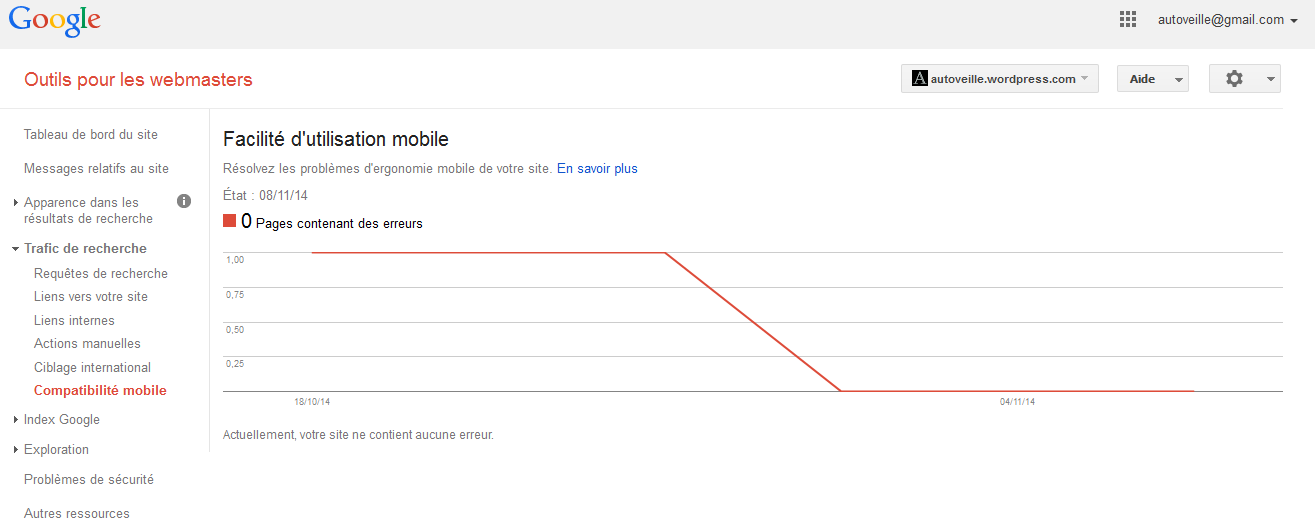
Task: Open Tableau de bord du site
Action: click(x=90, y=135)
